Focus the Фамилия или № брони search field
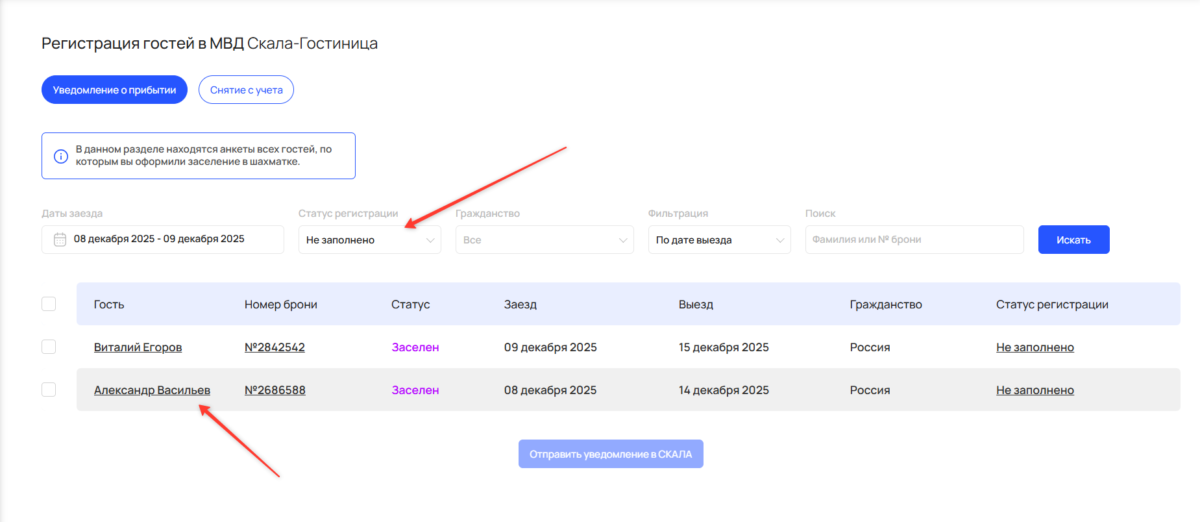The height and width of the screenshot is (522, 1200). pyautogui.click(x=914, y=240)
